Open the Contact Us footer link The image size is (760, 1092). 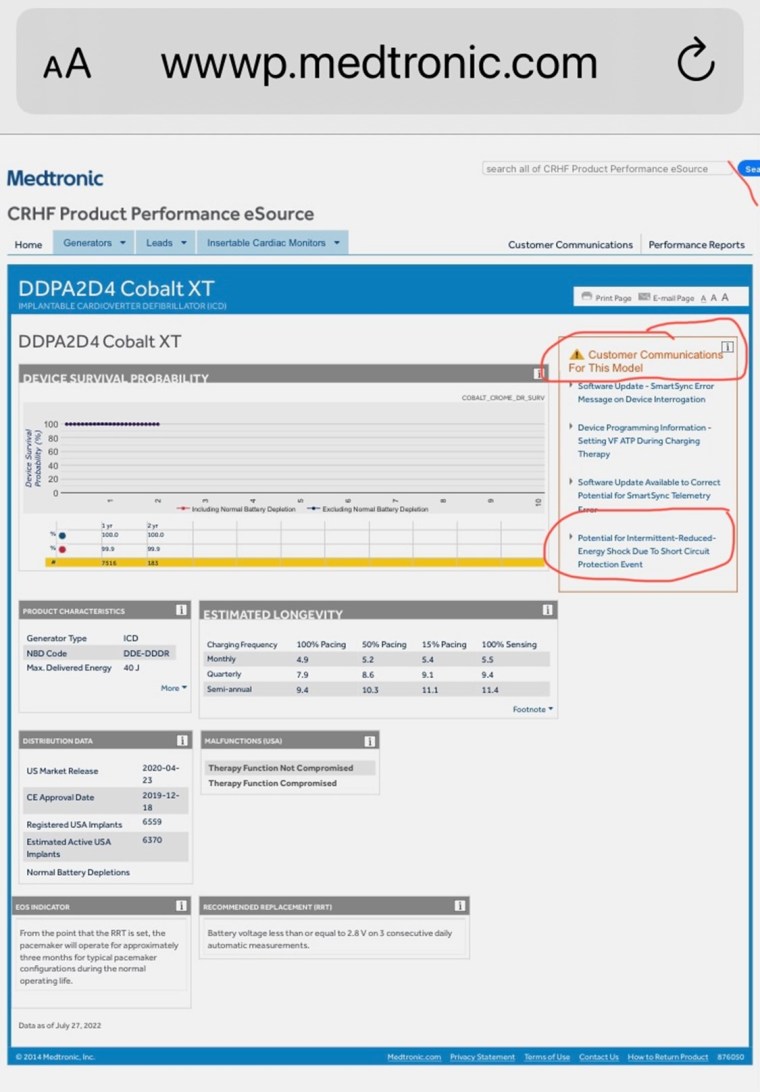tap(598, 1056)
